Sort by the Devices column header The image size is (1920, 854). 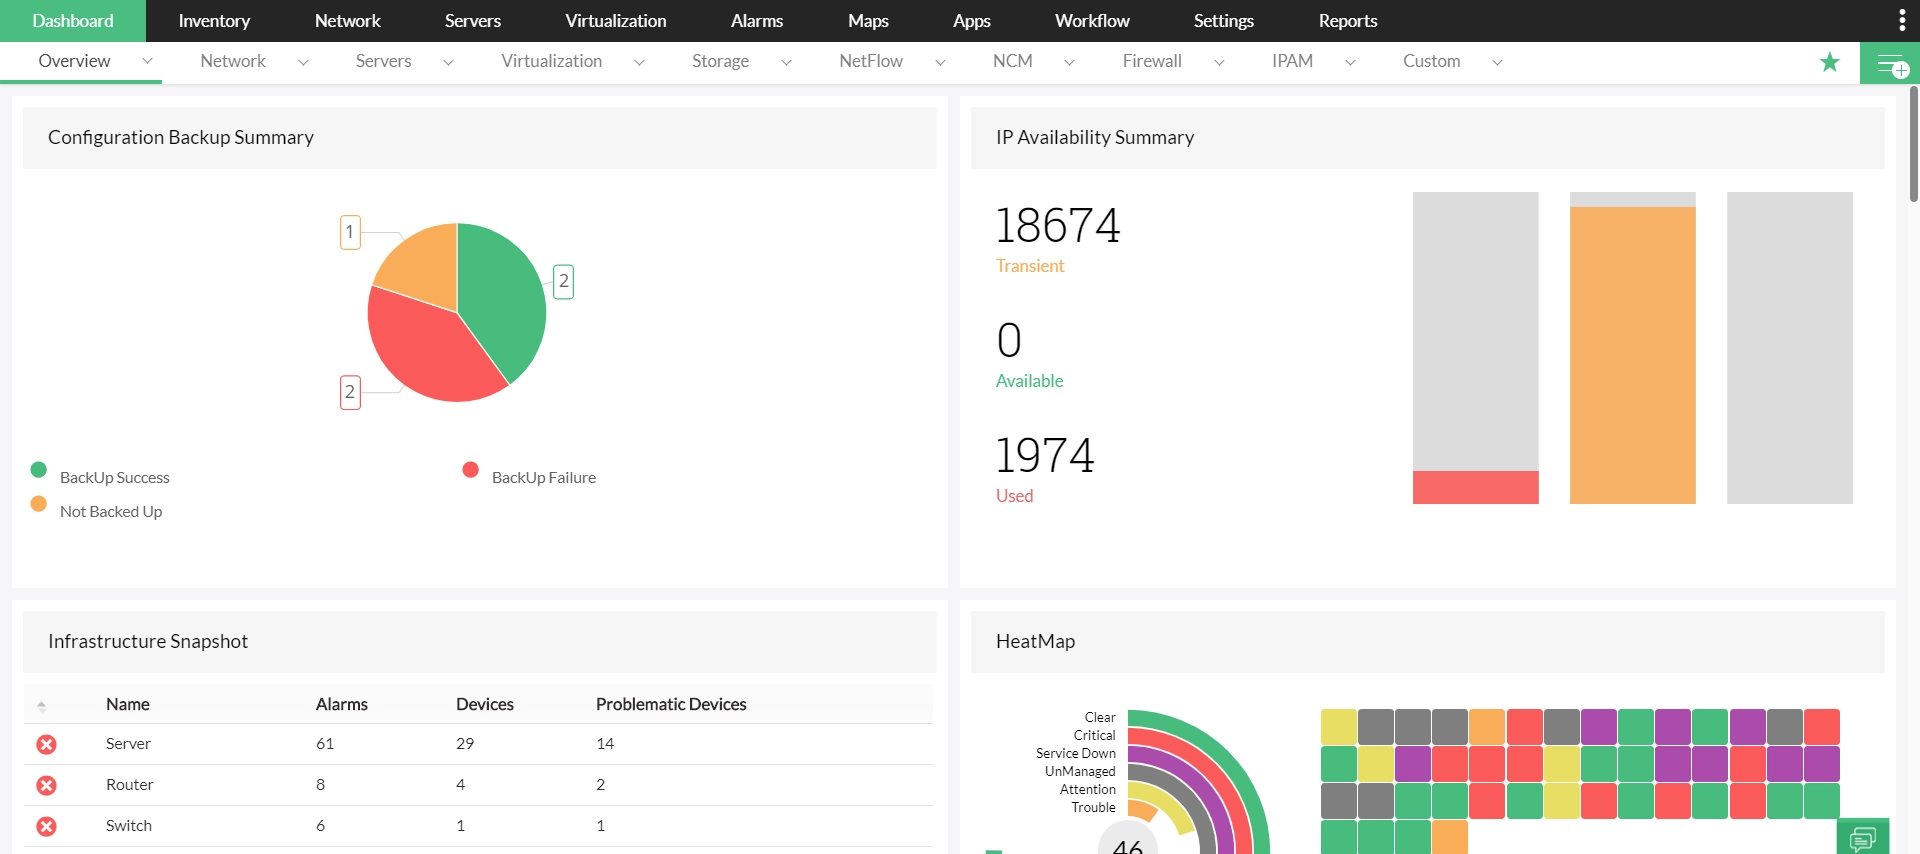coord(485,704)
